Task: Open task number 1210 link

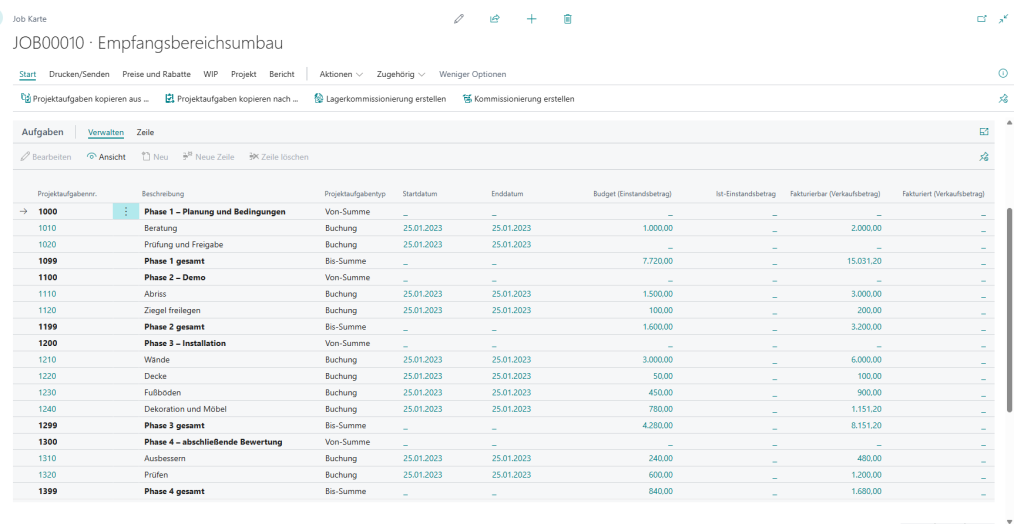Action: point(47,360)
